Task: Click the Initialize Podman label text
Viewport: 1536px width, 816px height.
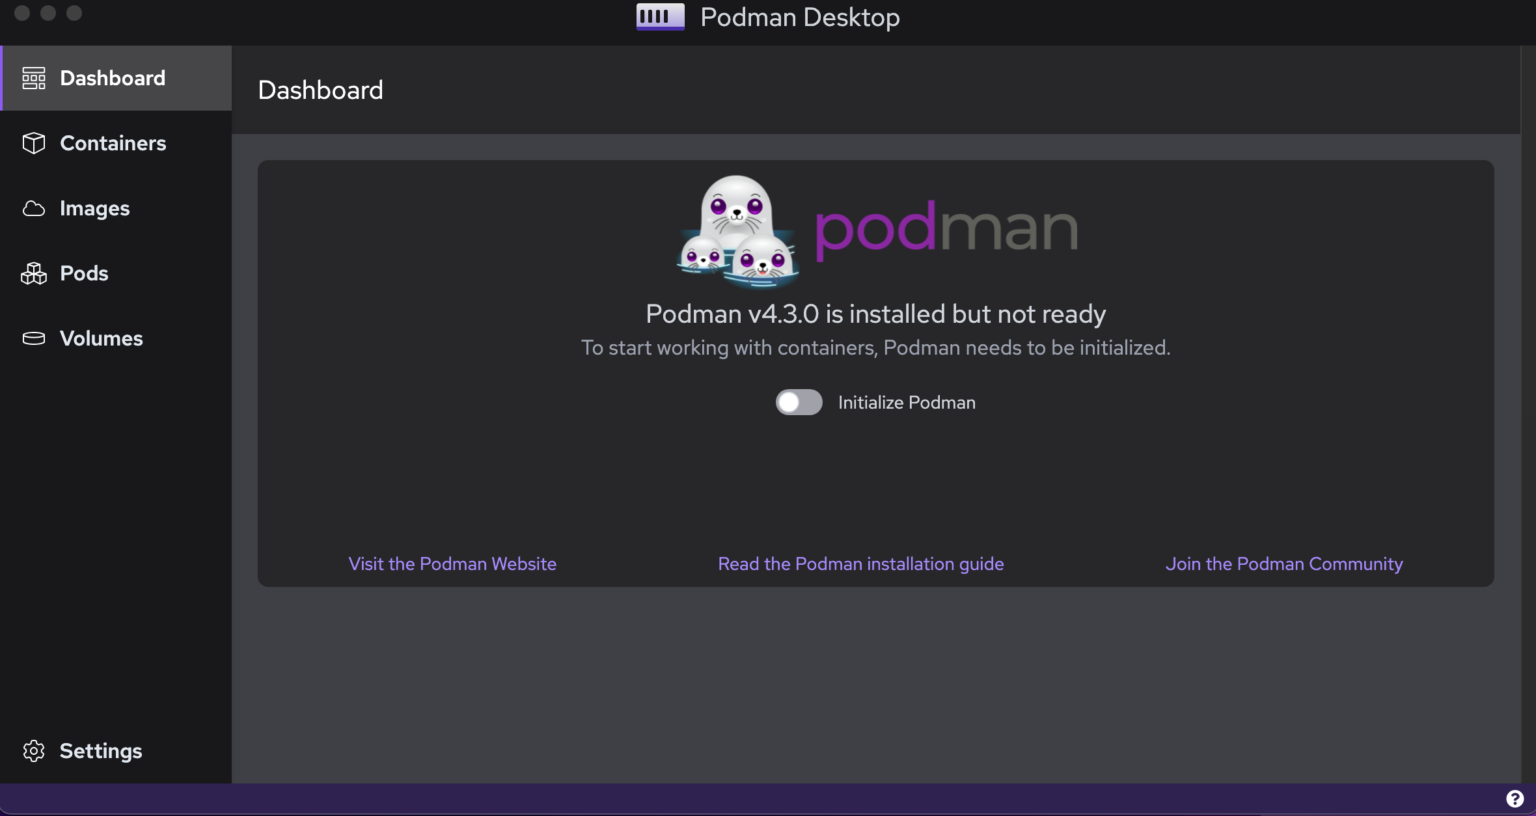Action: click(907, 402)
